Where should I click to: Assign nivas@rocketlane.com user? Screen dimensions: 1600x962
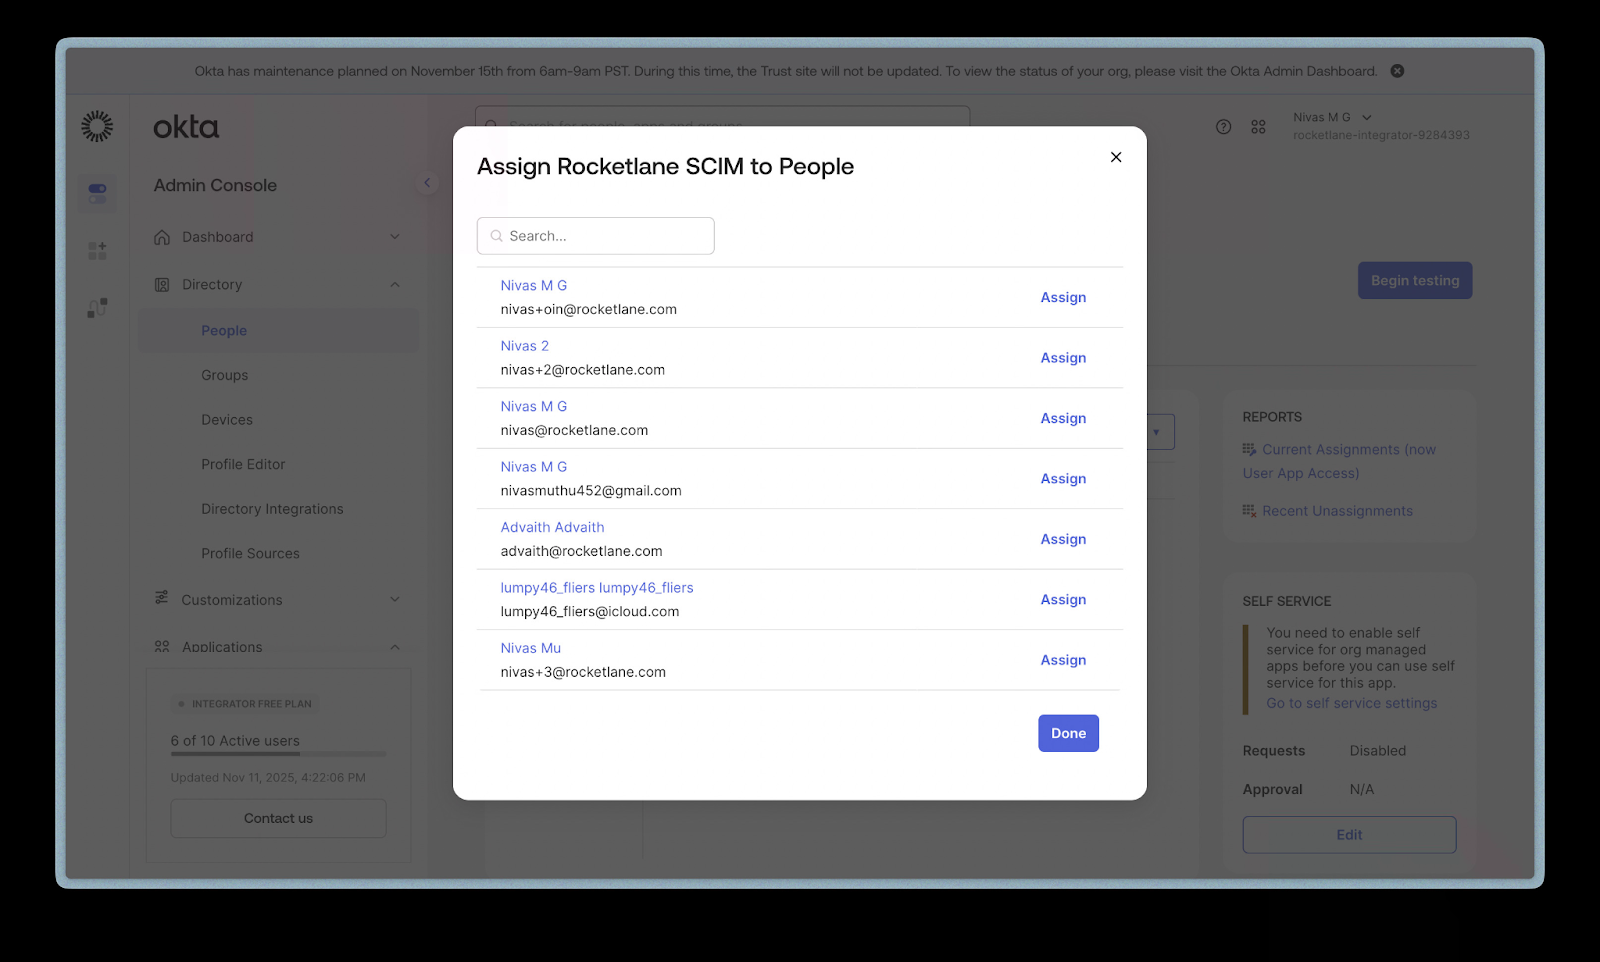click(x=1063, y=418)
